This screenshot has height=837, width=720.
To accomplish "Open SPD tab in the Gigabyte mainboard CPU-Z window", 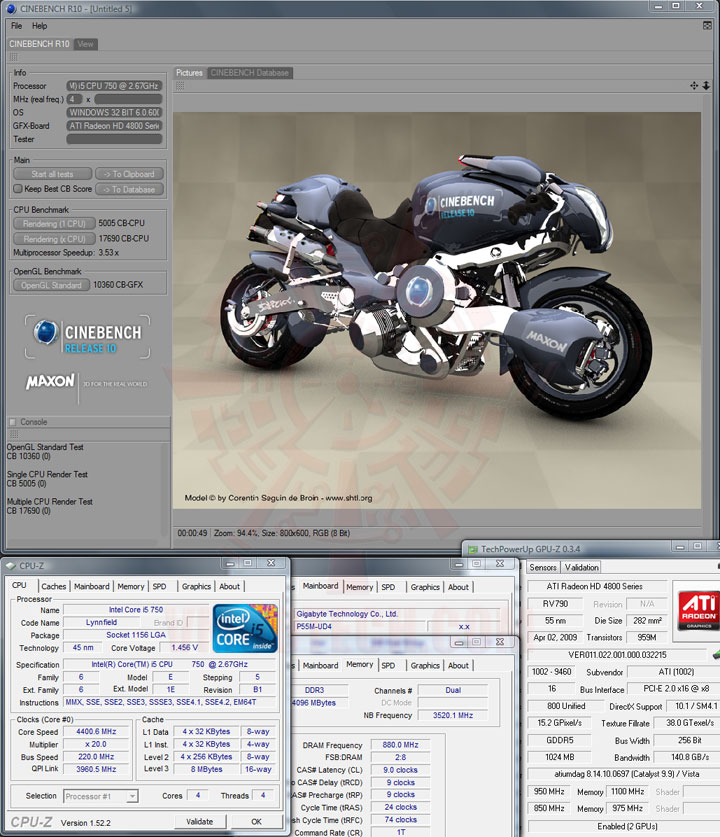I will tap(388, 587).
